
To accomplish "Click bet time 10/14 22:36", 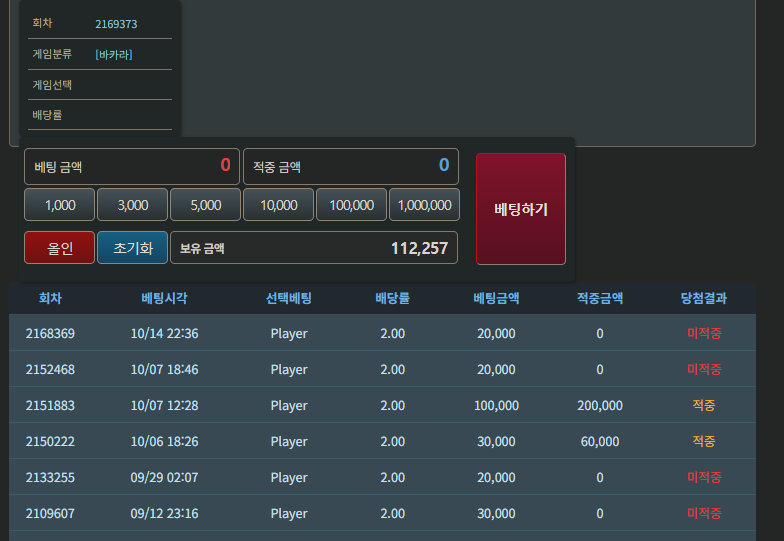I will tap(164, 334).
